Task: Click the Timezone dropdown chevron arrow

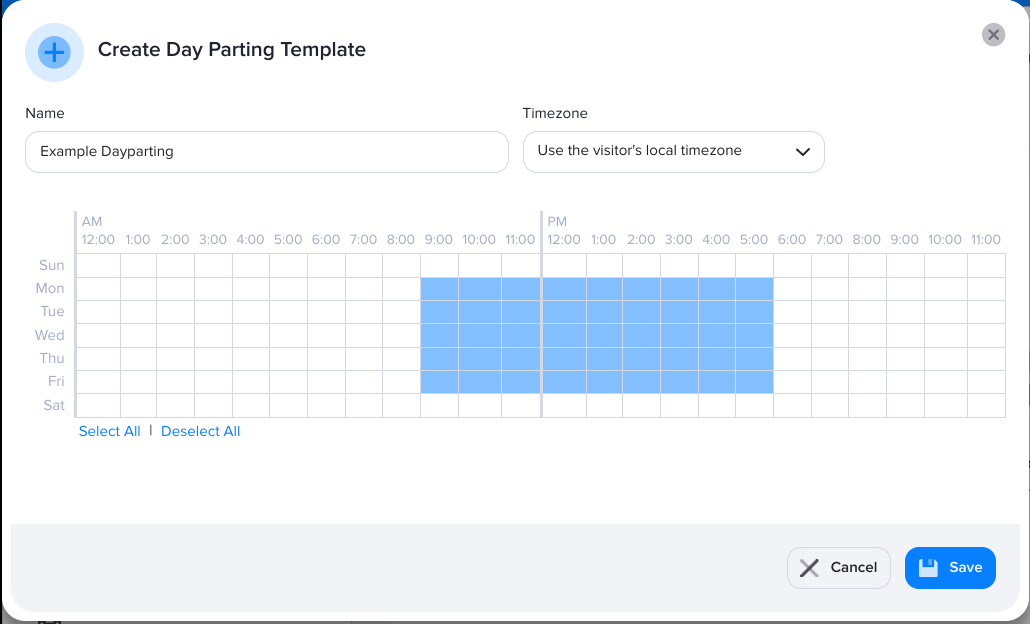Action: (802, 152)
